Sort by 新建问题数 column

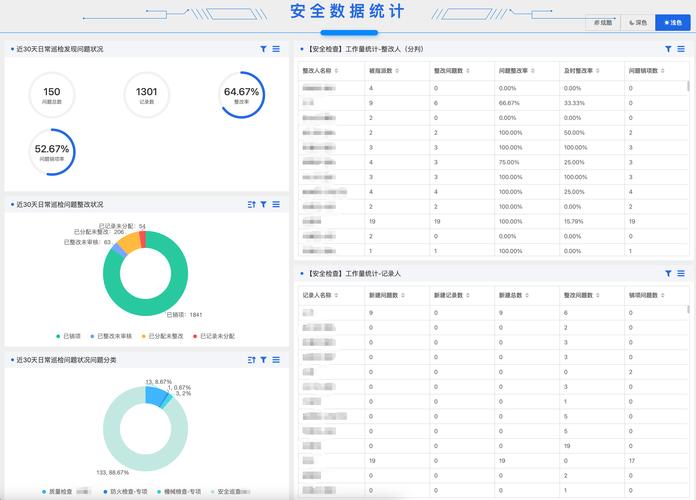click(x=403, y=295)
